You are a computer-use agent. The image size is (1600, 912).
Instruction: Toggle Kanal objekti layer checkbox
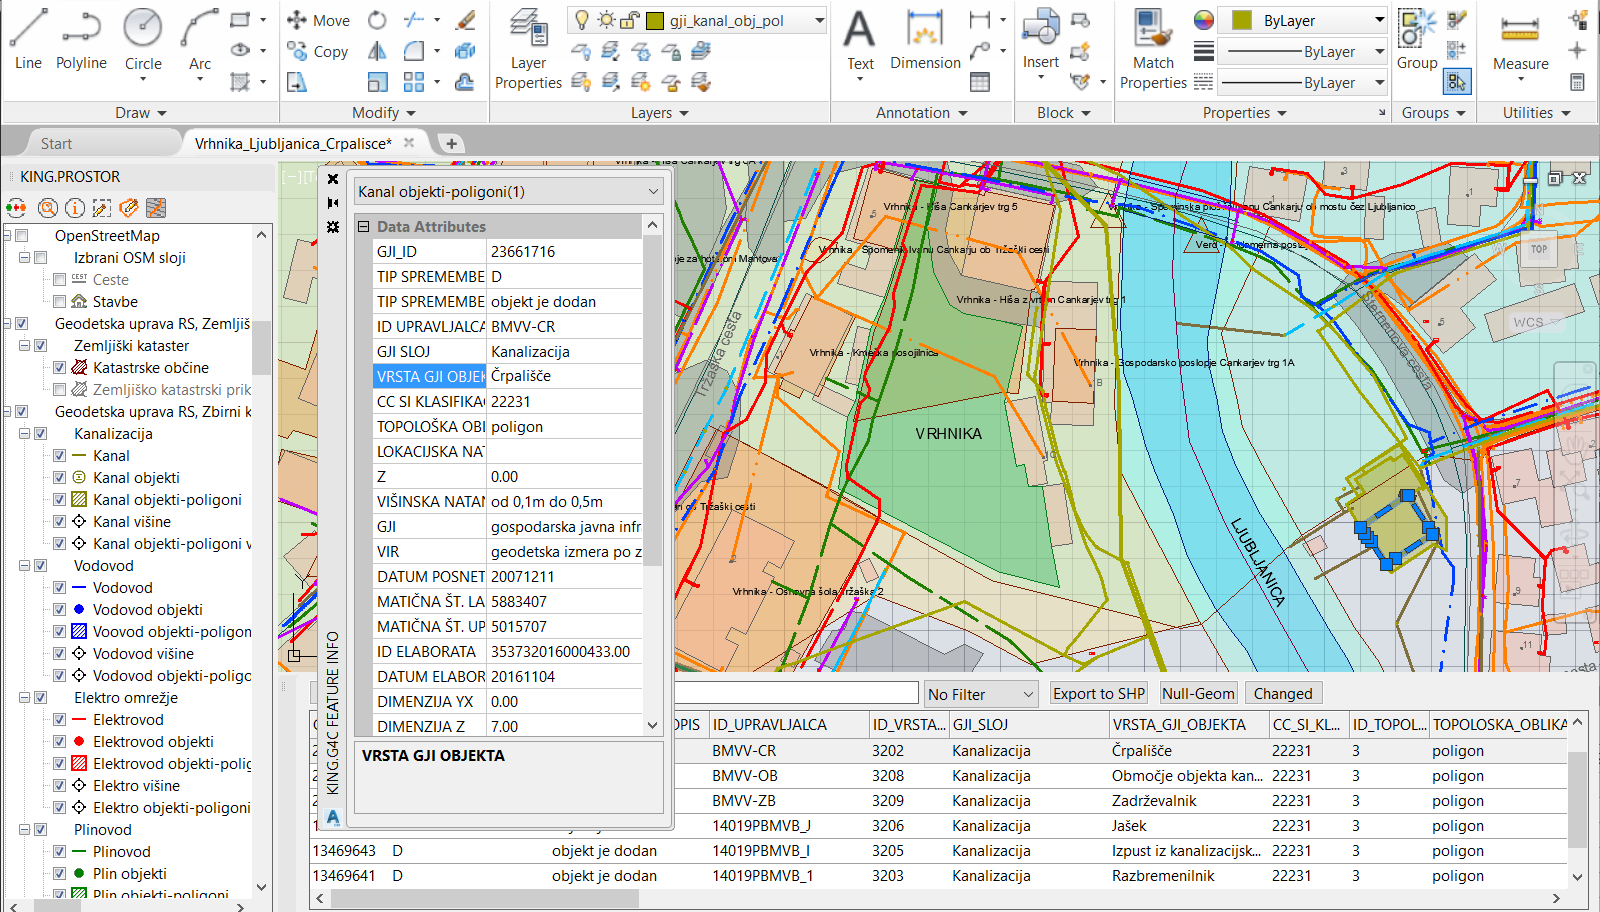[60, 478]
